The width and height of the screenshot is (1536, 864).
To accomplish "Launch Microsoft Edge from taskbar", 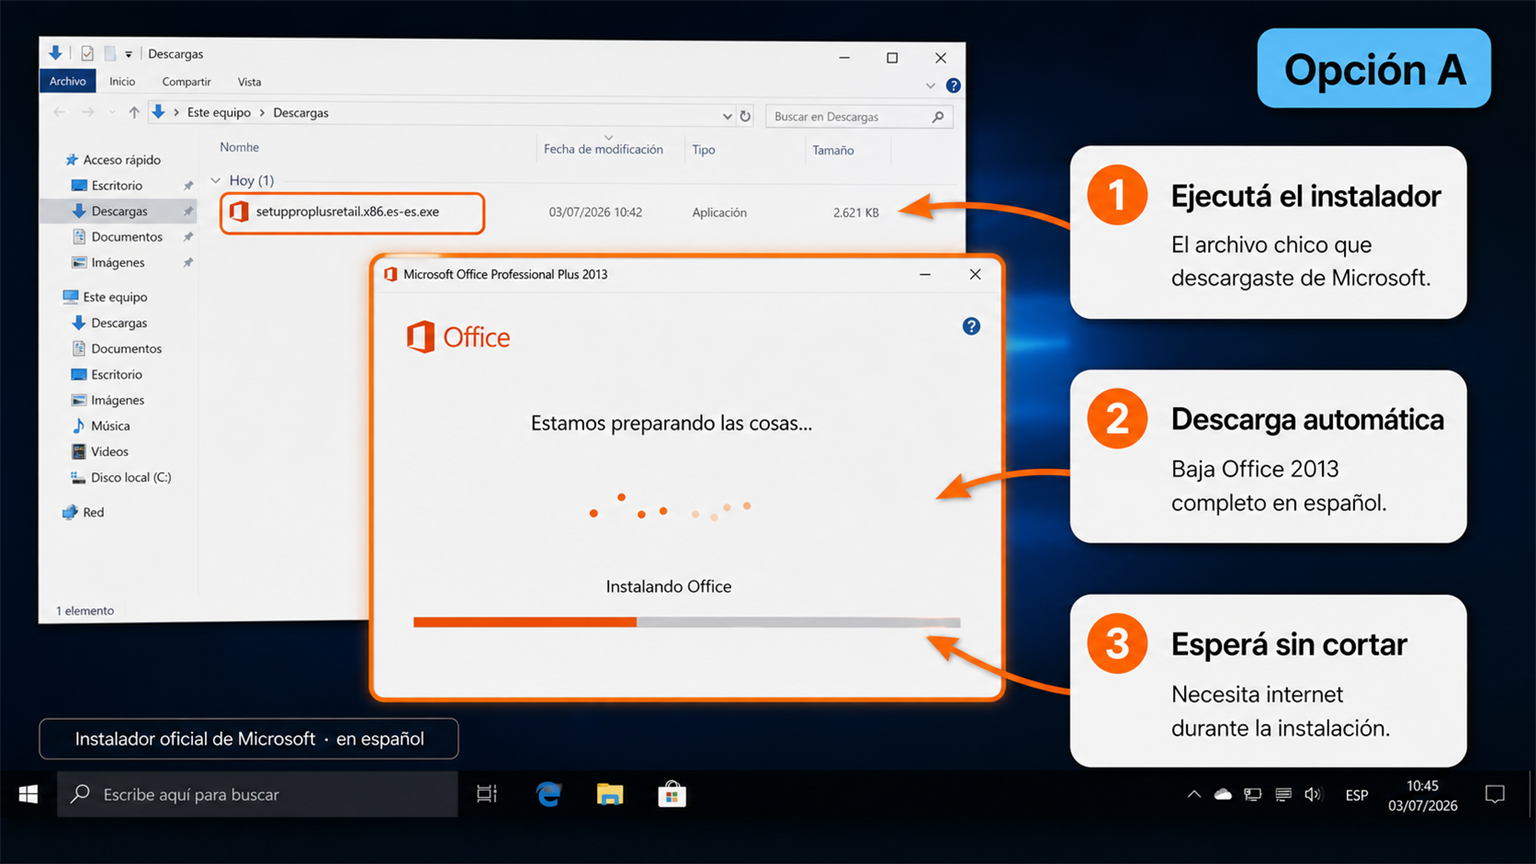I will click(548, 794).
